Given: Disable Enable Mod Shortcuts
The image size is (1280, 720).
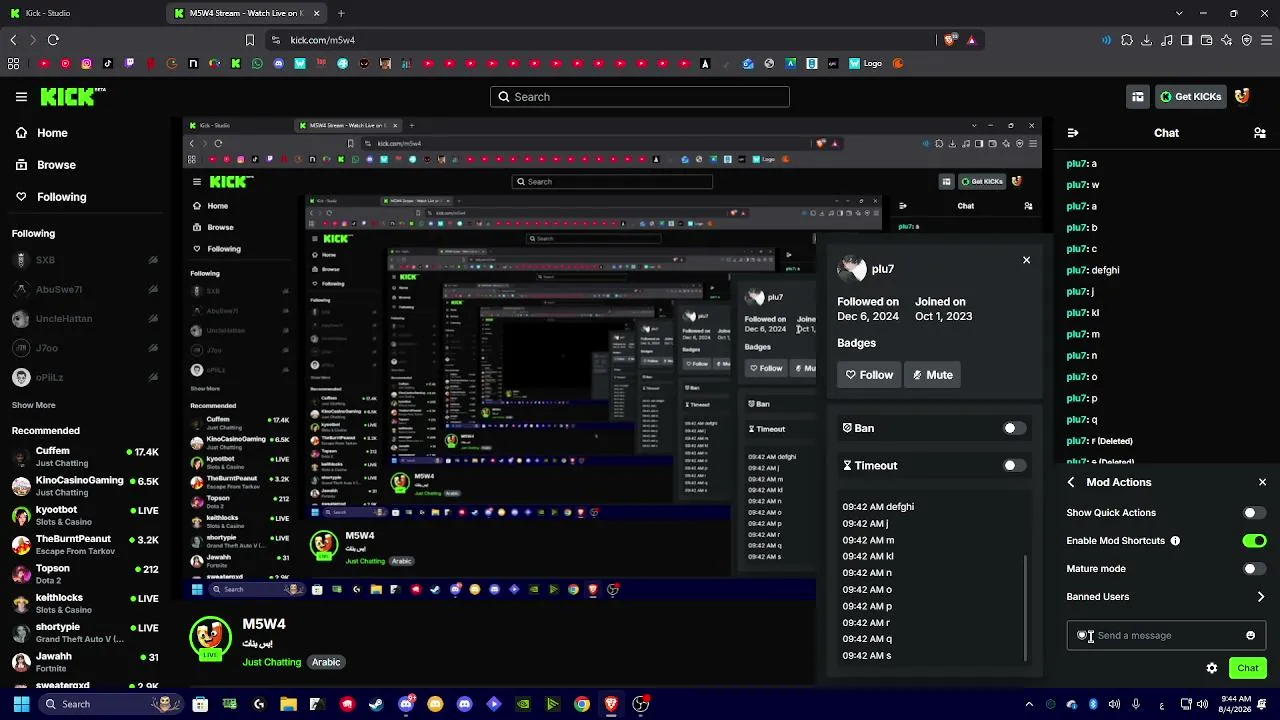Looking at the screenshot, I should pos(1254,541).
